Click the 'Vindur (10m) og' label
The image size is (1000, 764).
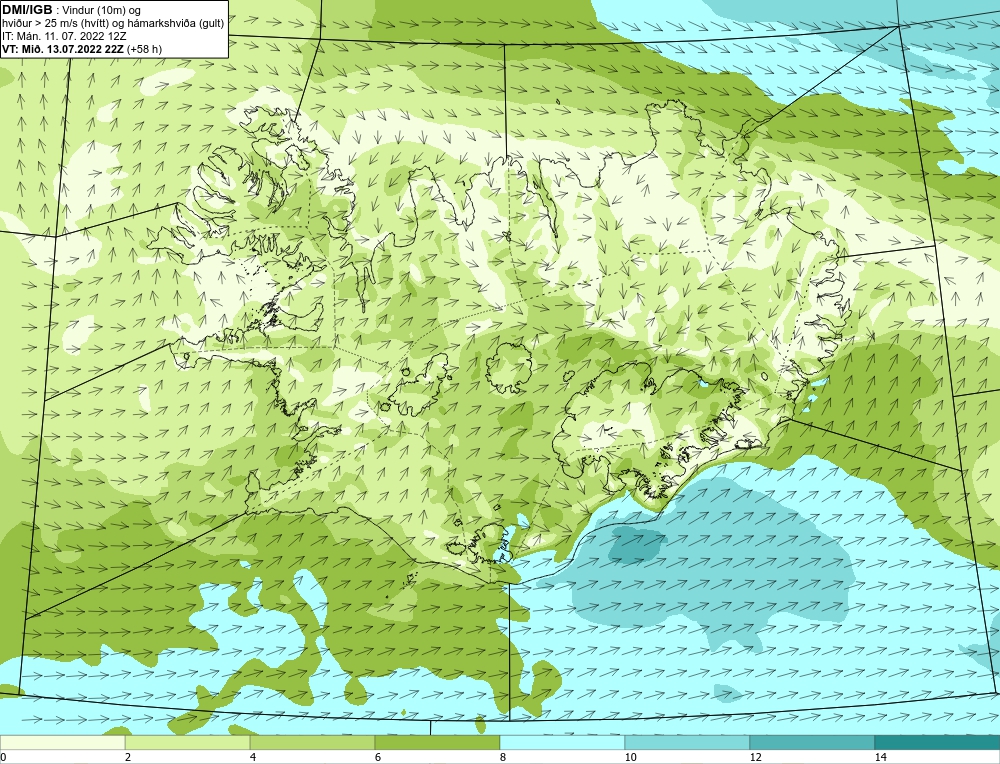click(x=101, y=11)
